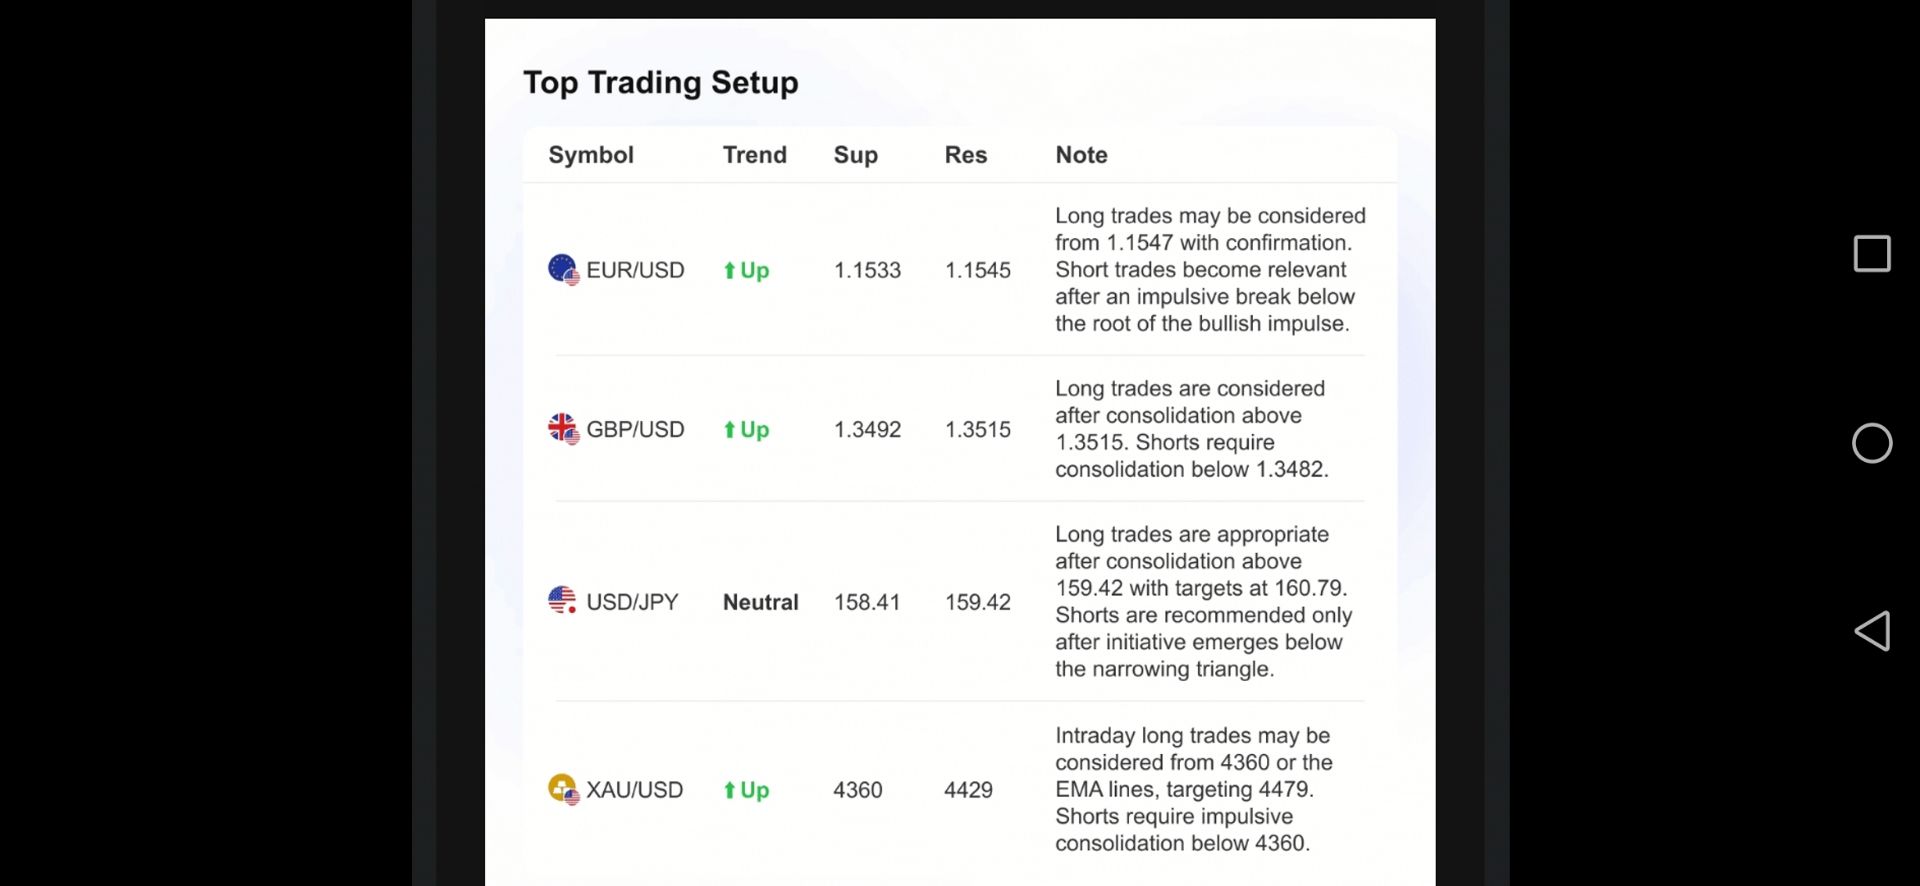This screenshot has height=886, width=1920.
Task: Select the Res column header
Action: pyautogui.click(x=966, y=155)
